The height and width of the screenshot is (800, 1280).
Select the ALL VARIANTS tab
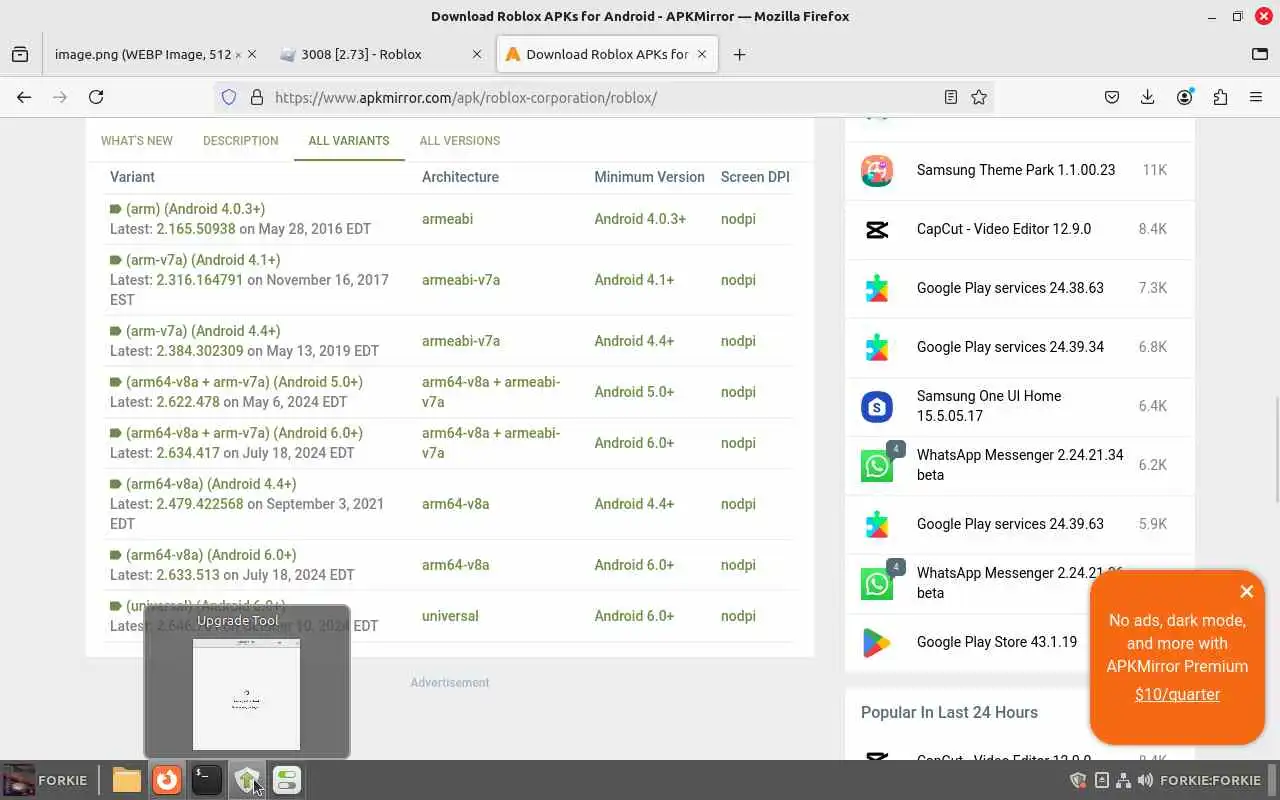[x=349, y=140]
